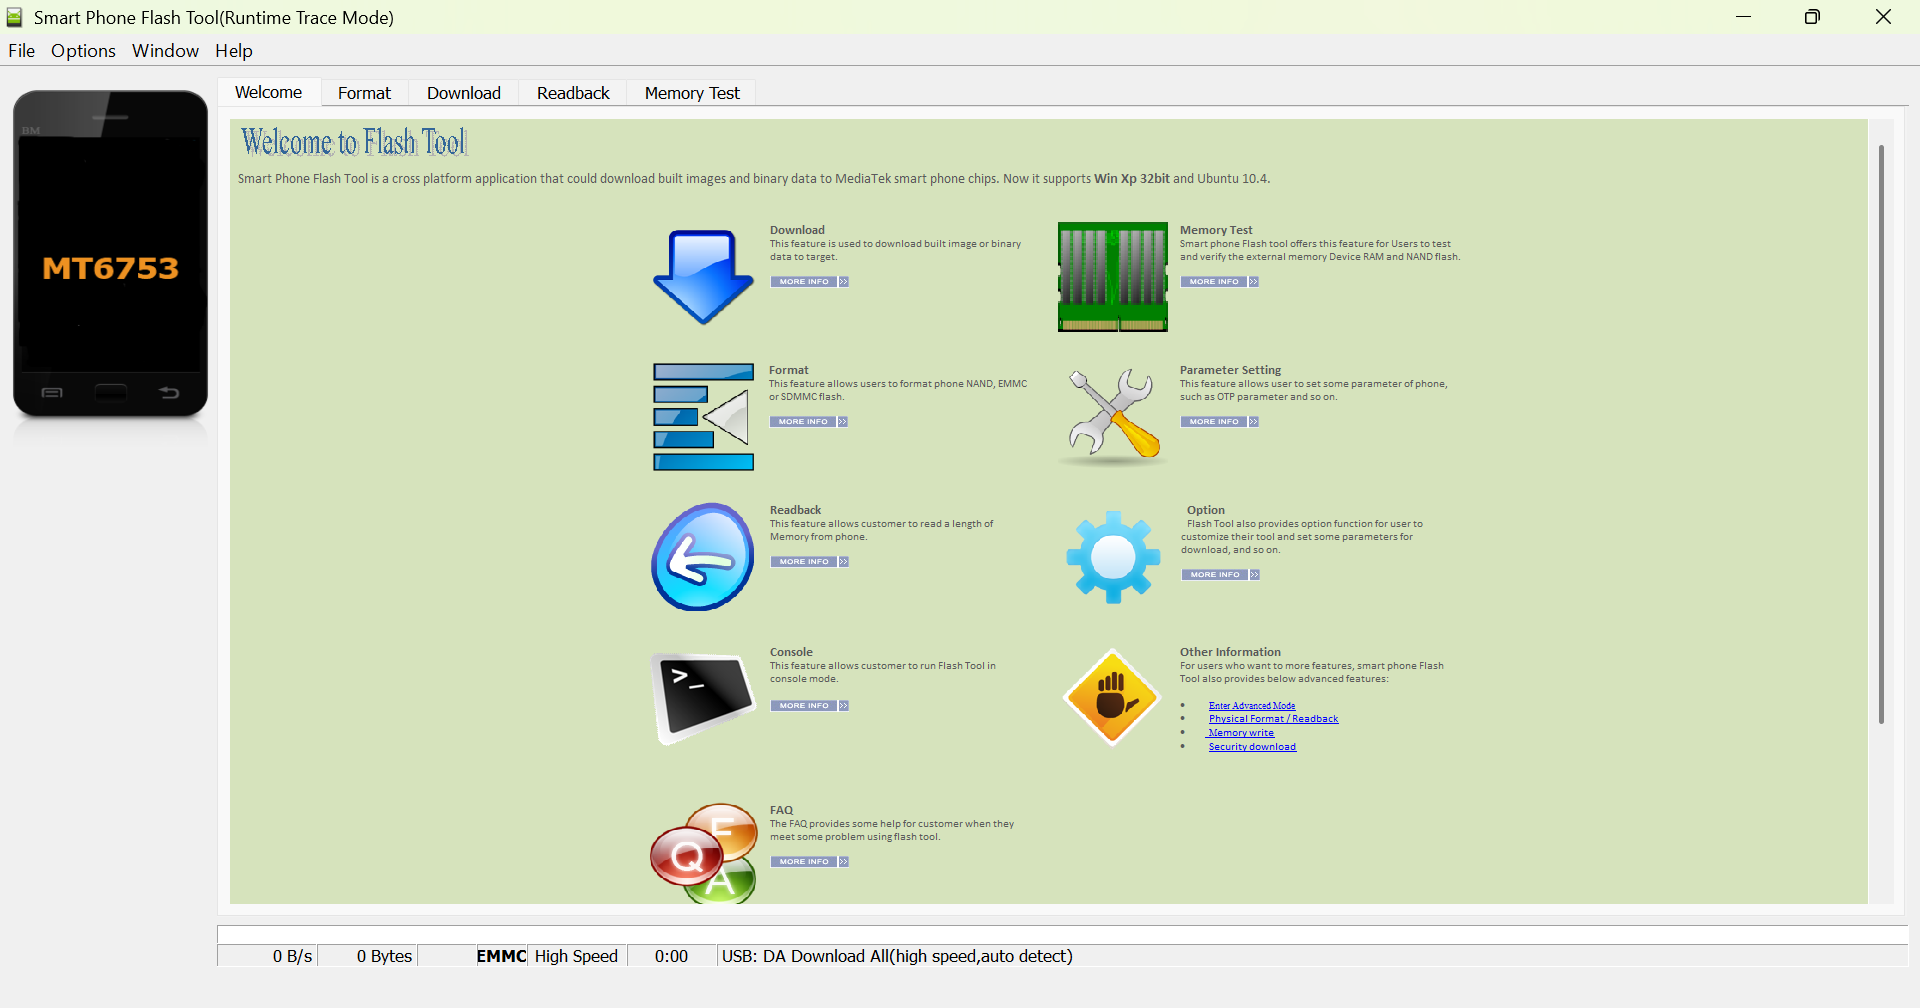Click MORE INFO under Format
This screenshot has height=1008, width=1920.
(x=803, y=422)
